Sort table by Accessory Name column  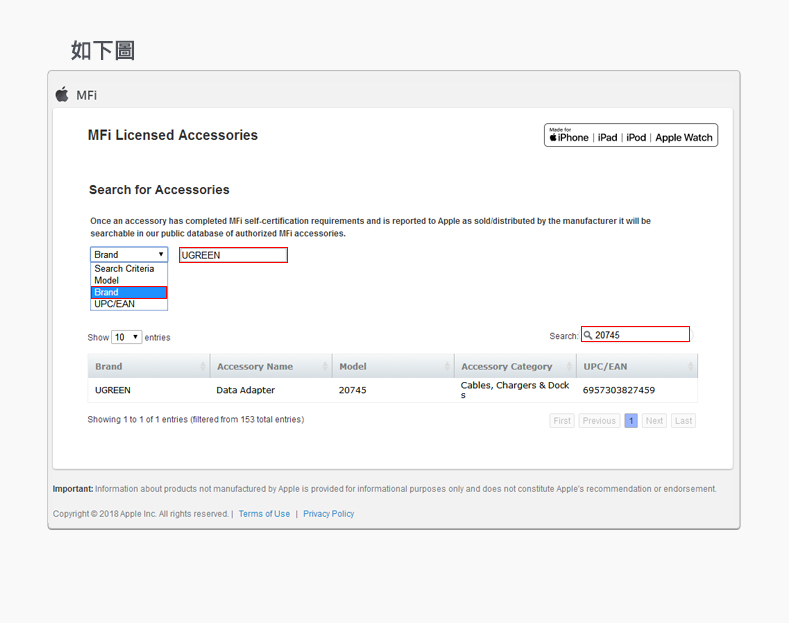(270, 367)
